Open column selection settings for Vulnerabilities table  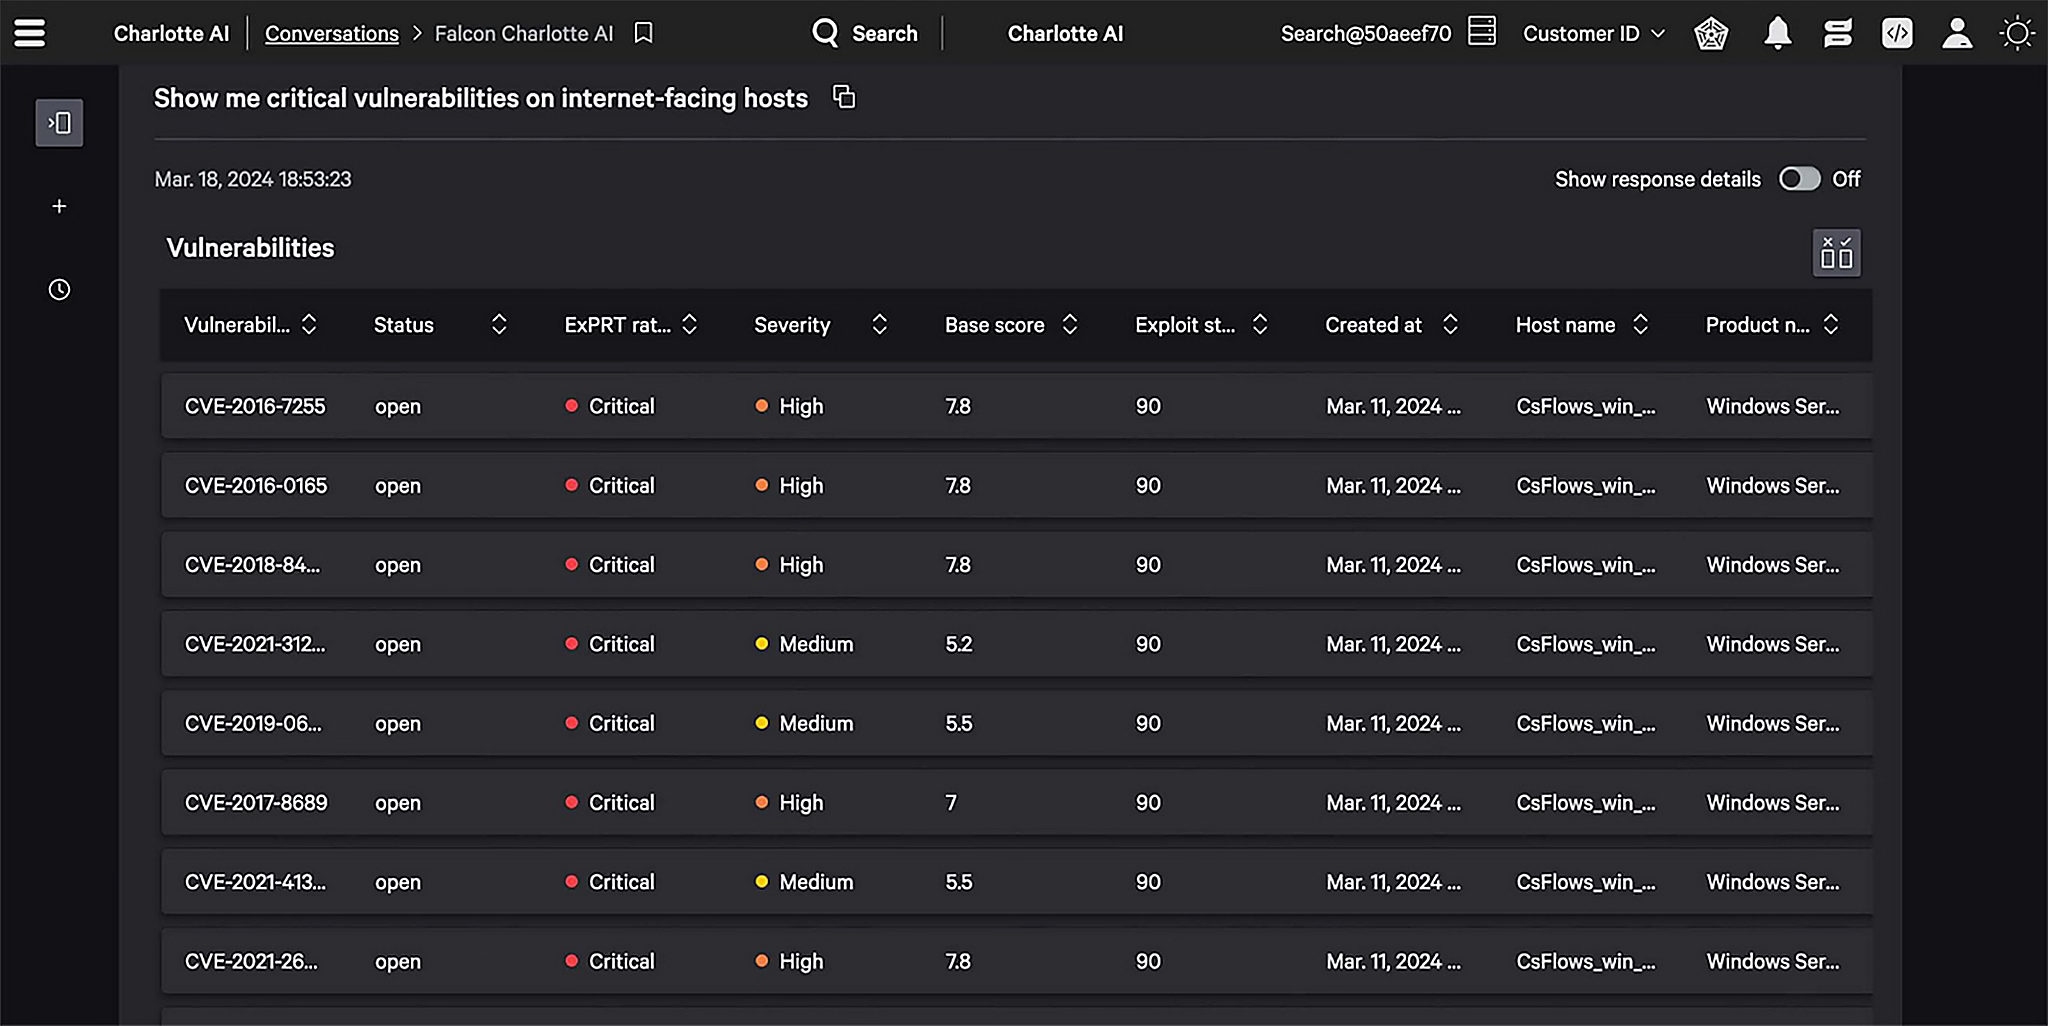1836,253
